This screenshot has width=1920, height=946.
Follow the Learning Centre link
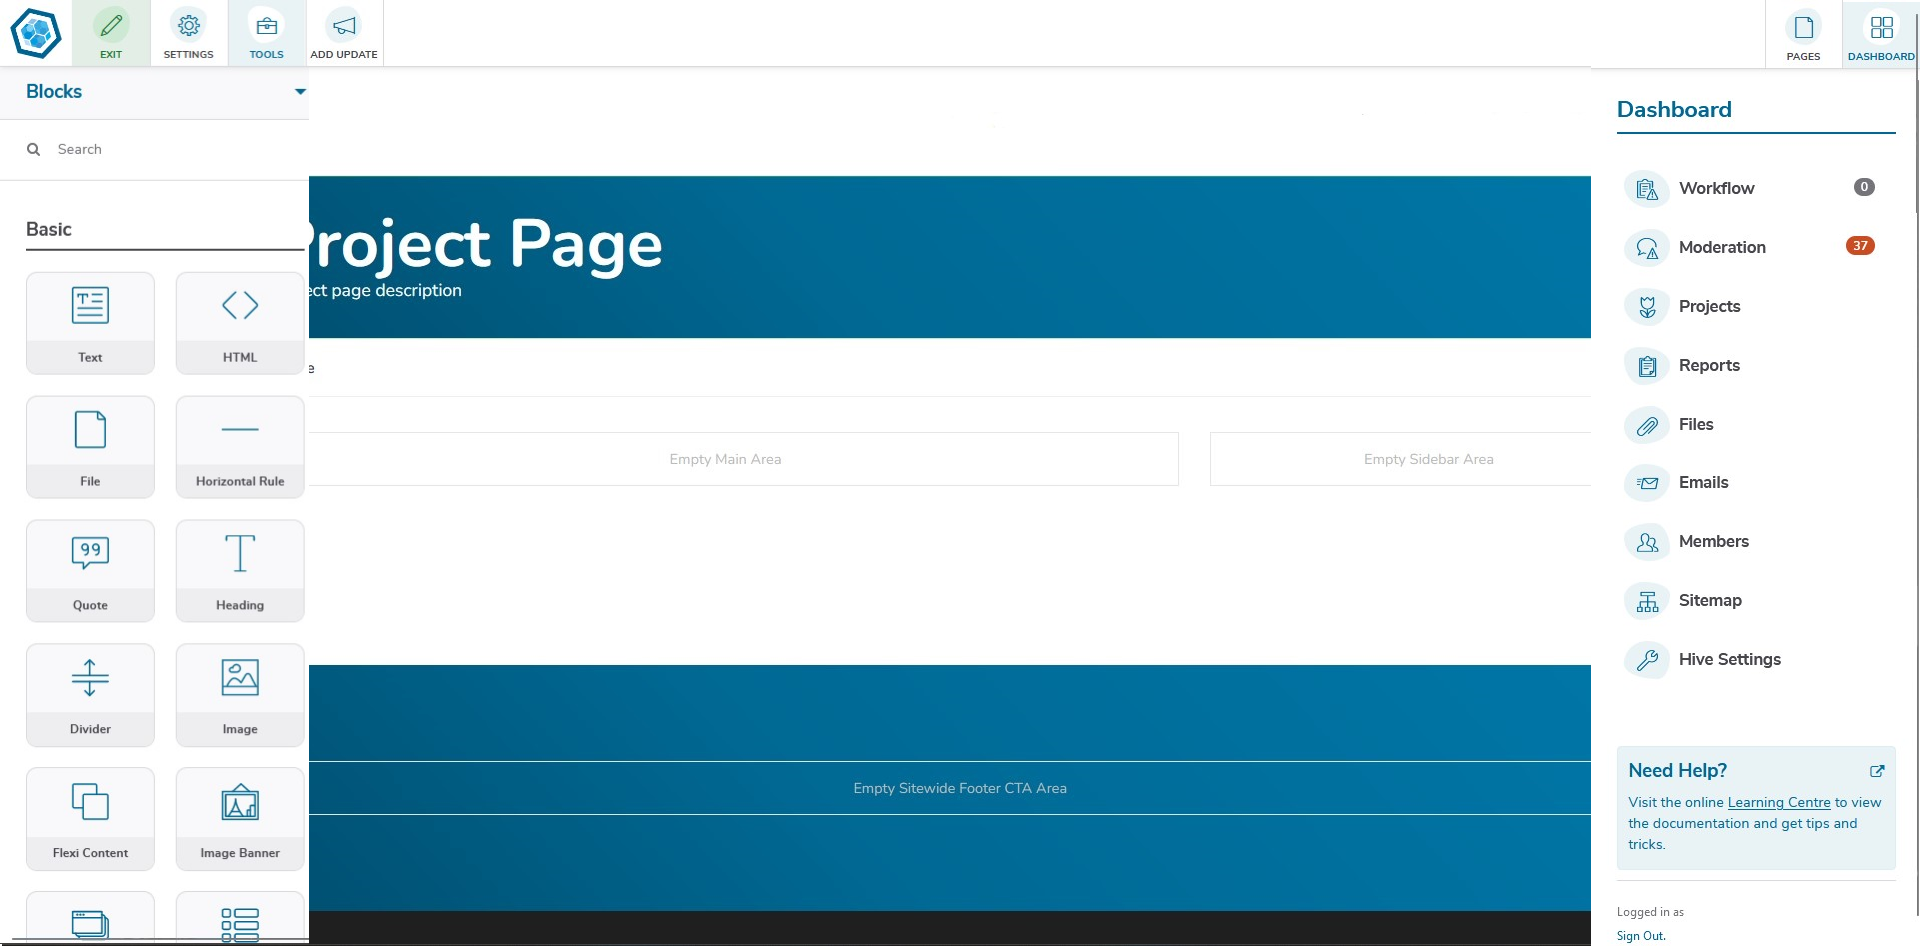point(1779,802)
